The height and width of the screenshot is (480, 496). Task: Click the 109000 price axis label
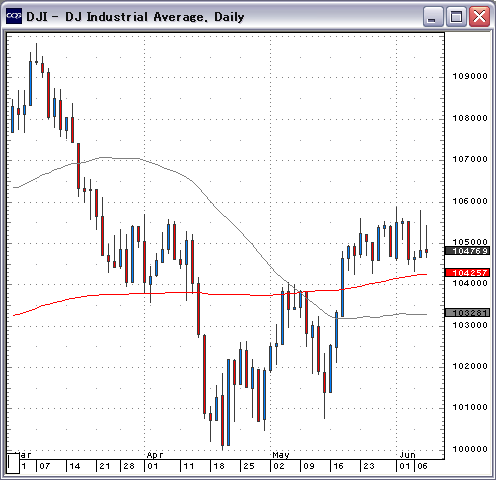click(x=470, y=76)
